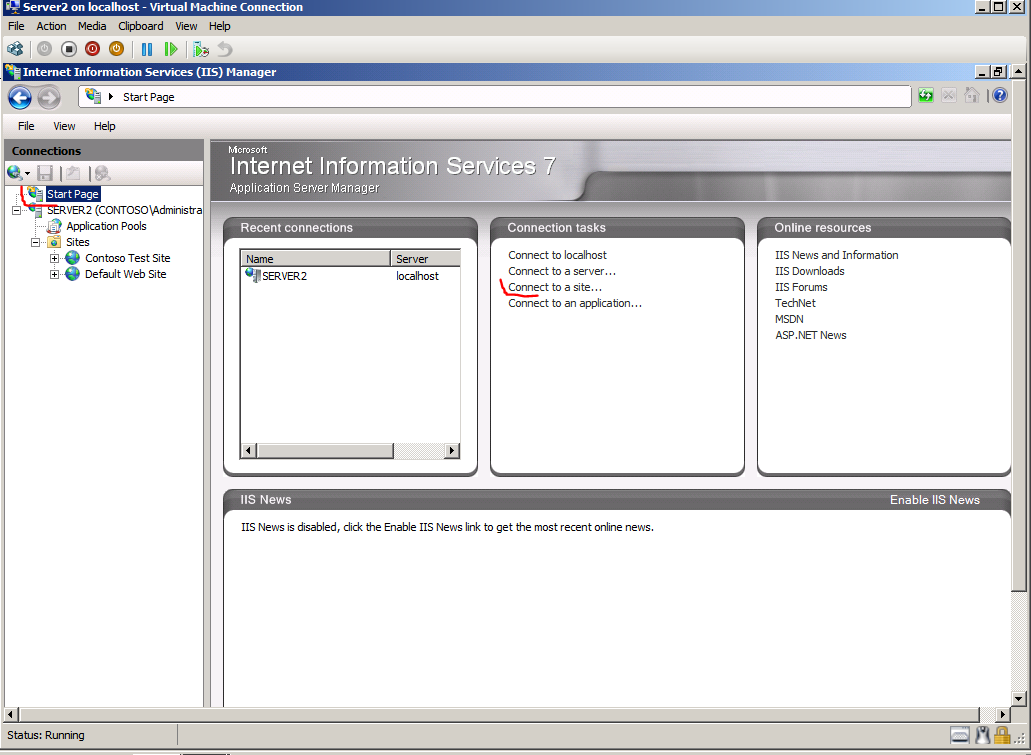The width and height of the screenshot is (1031, 755).
Task: Collapse the Sites node
Action: tap(36, 242)
